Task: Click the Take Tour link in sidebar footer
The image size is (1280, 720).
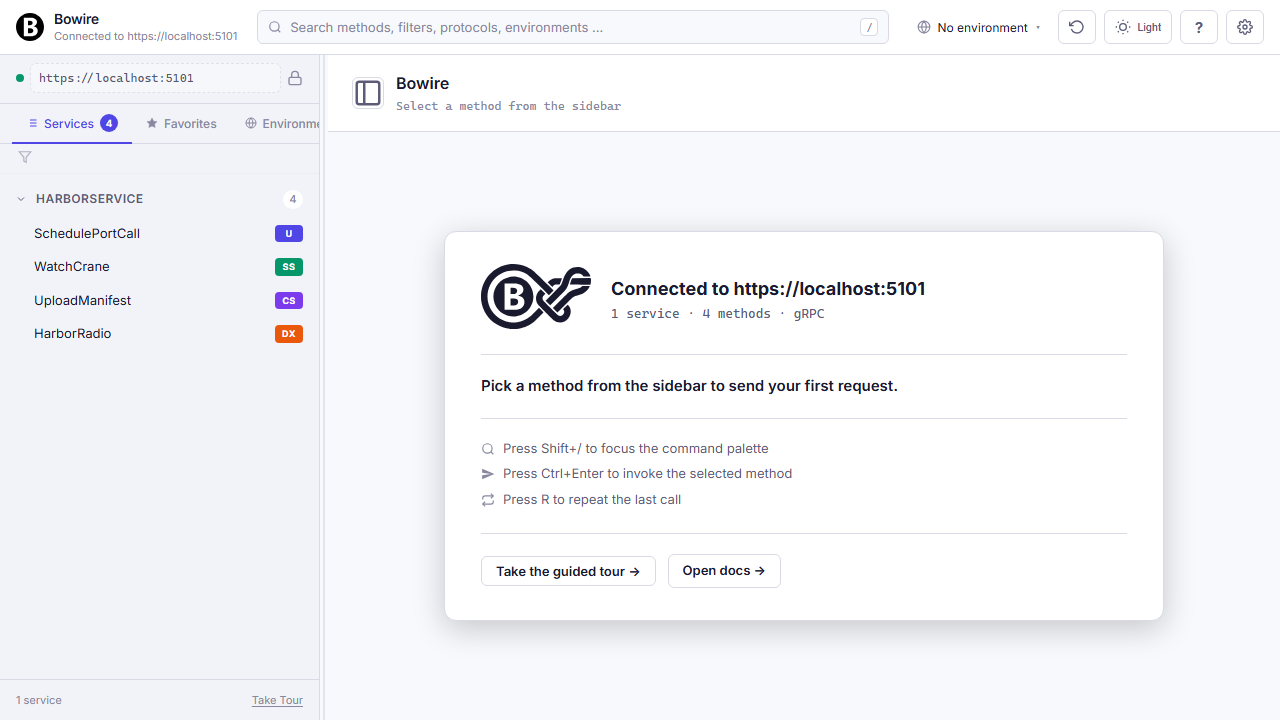Action: point(277,700)
